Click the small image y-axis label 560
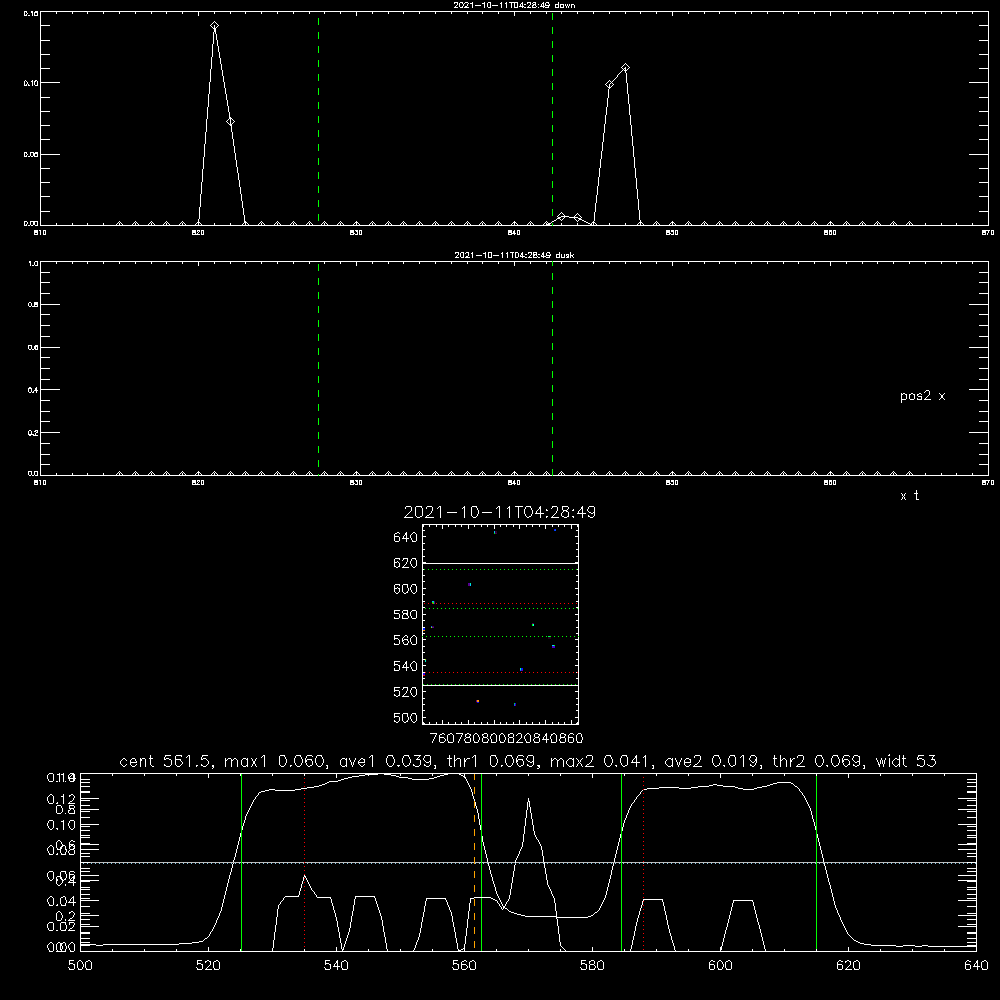1000x1000 pixels. (406, 641)
